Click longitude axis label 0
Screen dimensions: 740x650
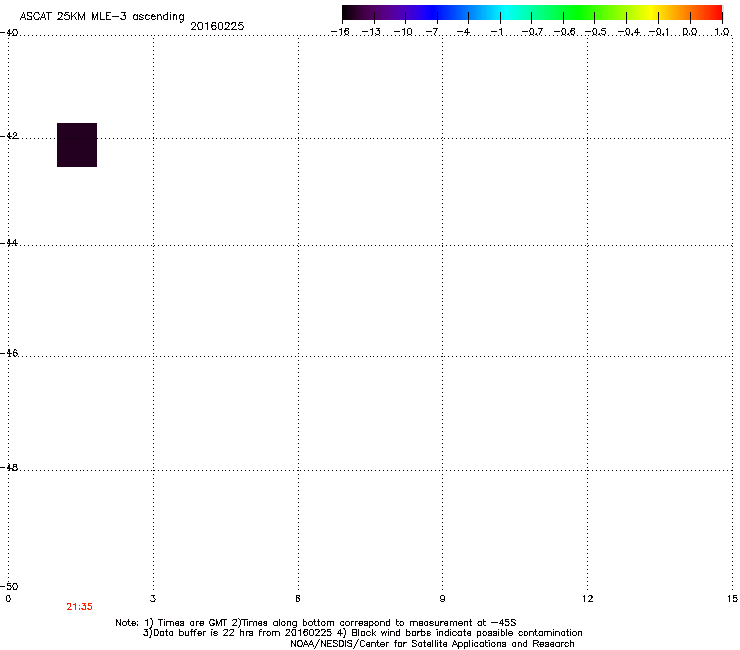pos(8,599)
